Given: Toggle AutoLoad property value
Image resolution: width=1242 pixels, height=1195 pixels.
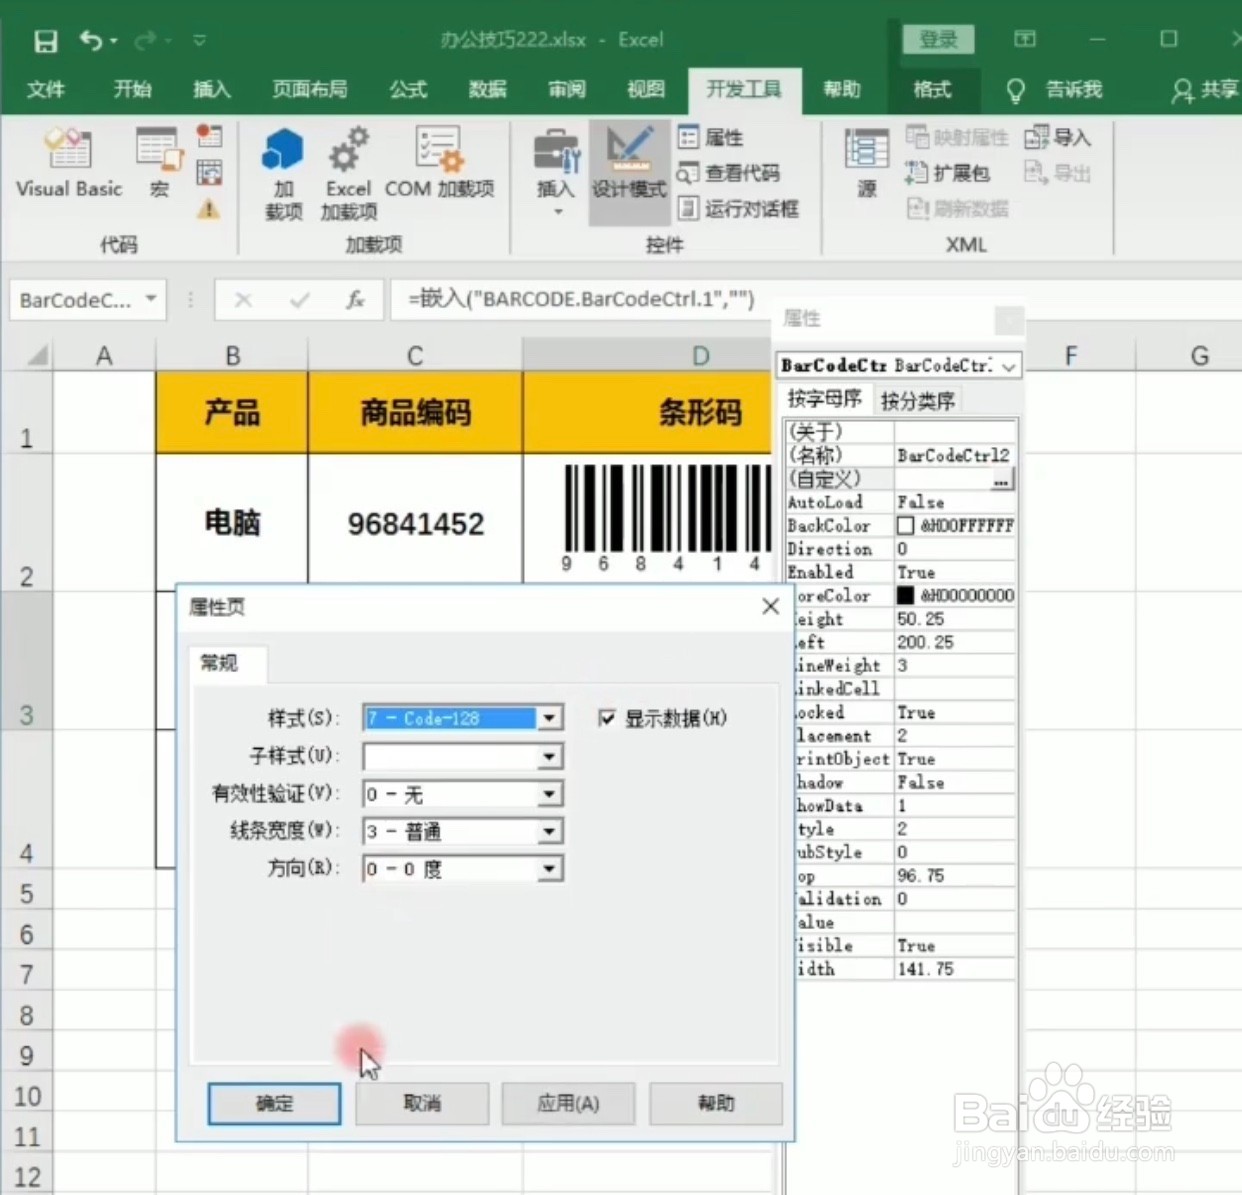Looking at the screenshot, I should pos(952,502).
